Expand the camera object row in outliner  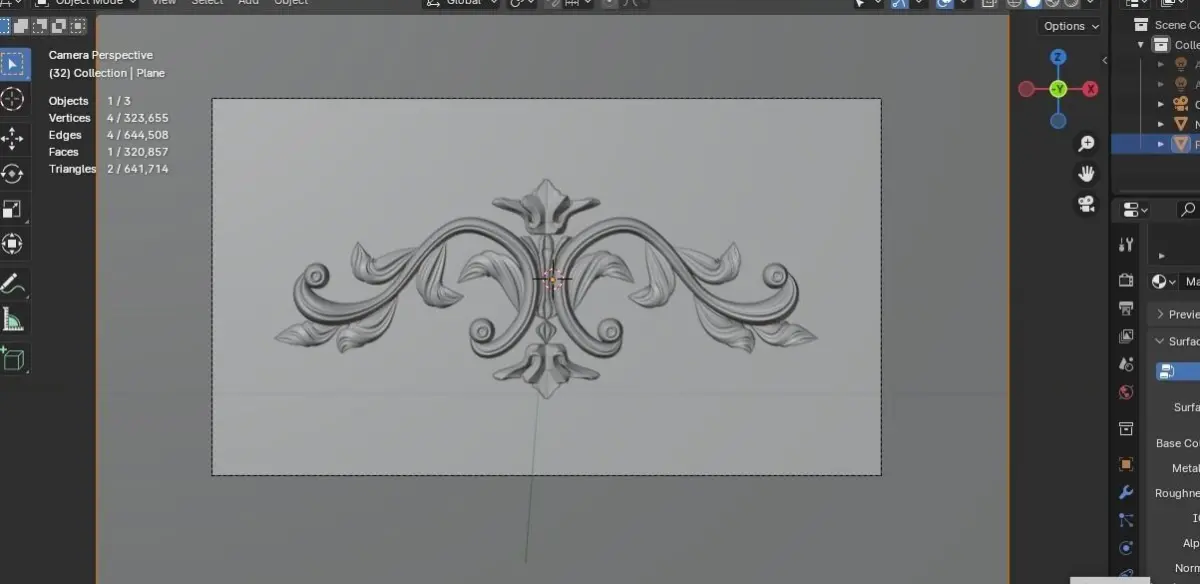coord(1161,104)
